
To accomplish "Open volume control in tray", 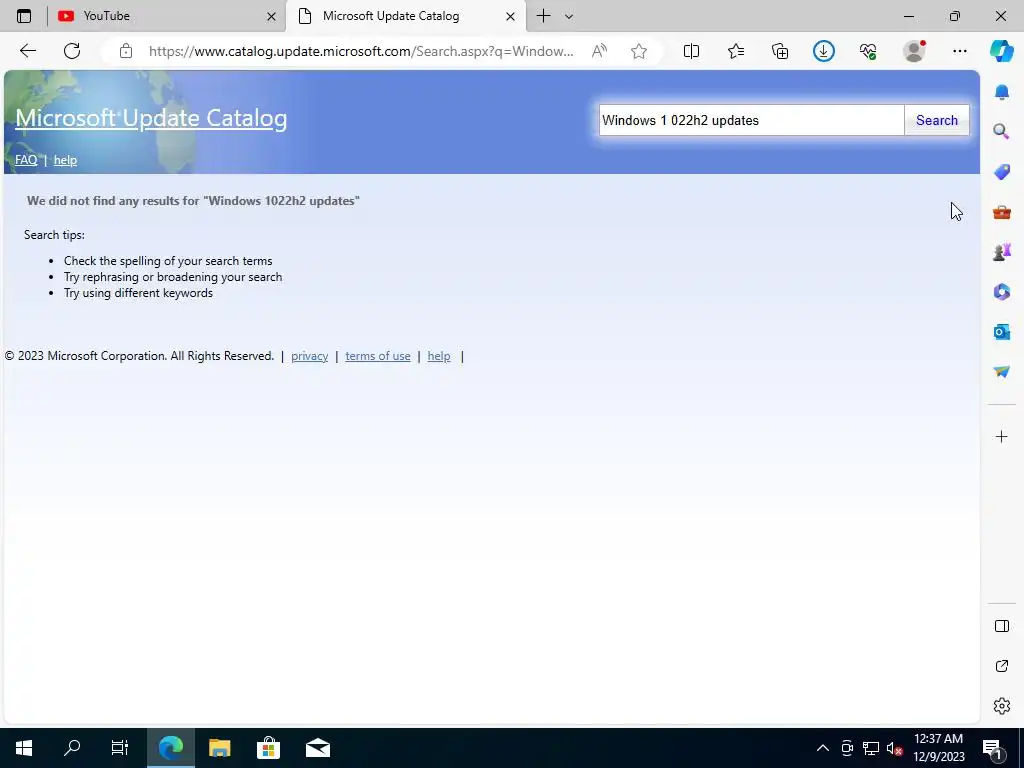I will tap(895, 748).
